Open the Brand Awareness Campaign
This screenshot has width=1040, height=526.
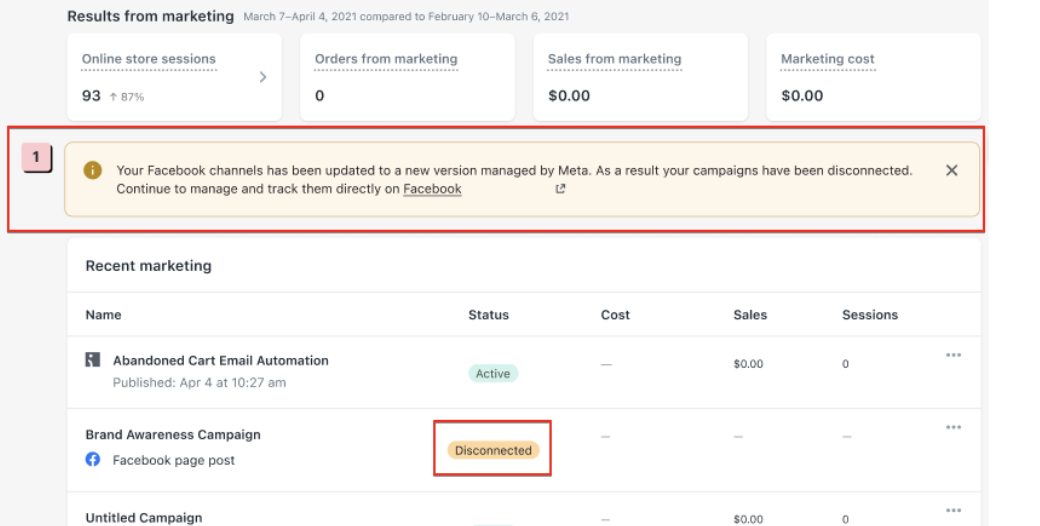click(173, 435)
